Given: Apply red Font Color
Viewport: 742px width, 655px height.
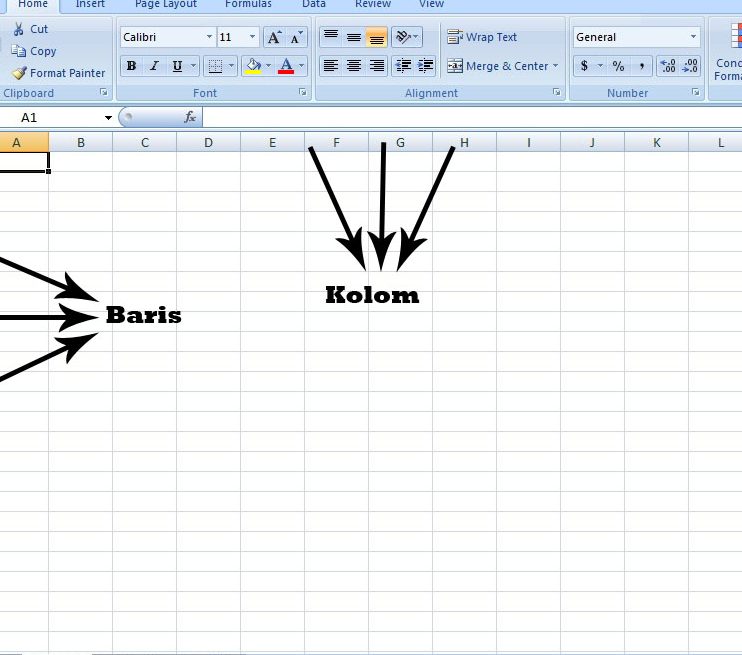Looking at the screenshot, I should [286, 66].
